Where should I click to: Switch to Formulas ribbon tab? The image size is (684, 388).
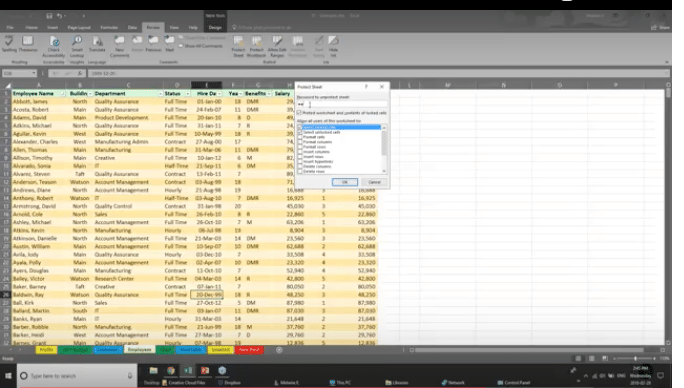tap(109, 27)
